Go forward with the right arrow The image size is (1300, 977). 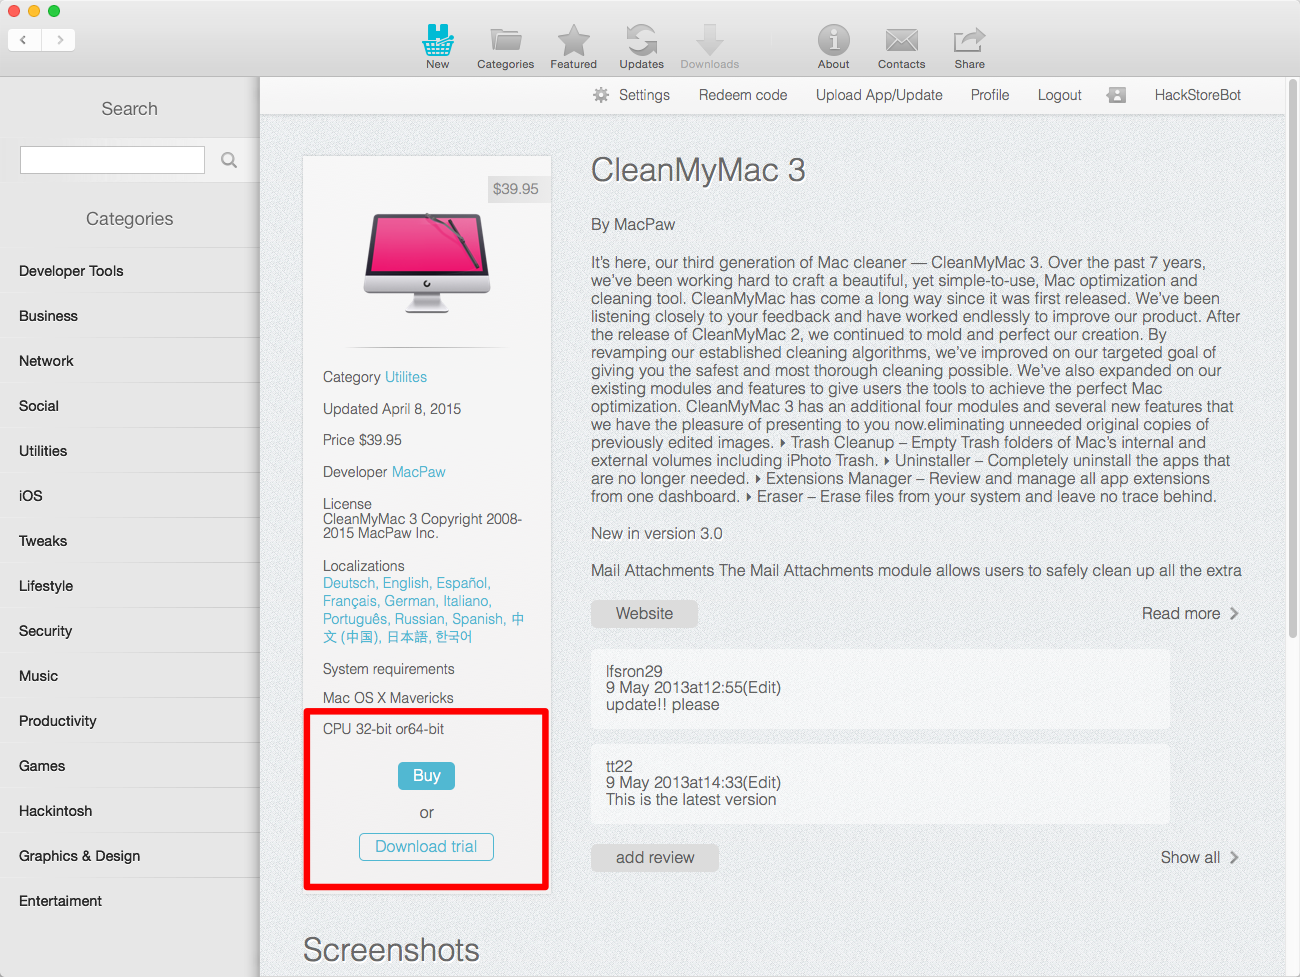coord(59,40)
